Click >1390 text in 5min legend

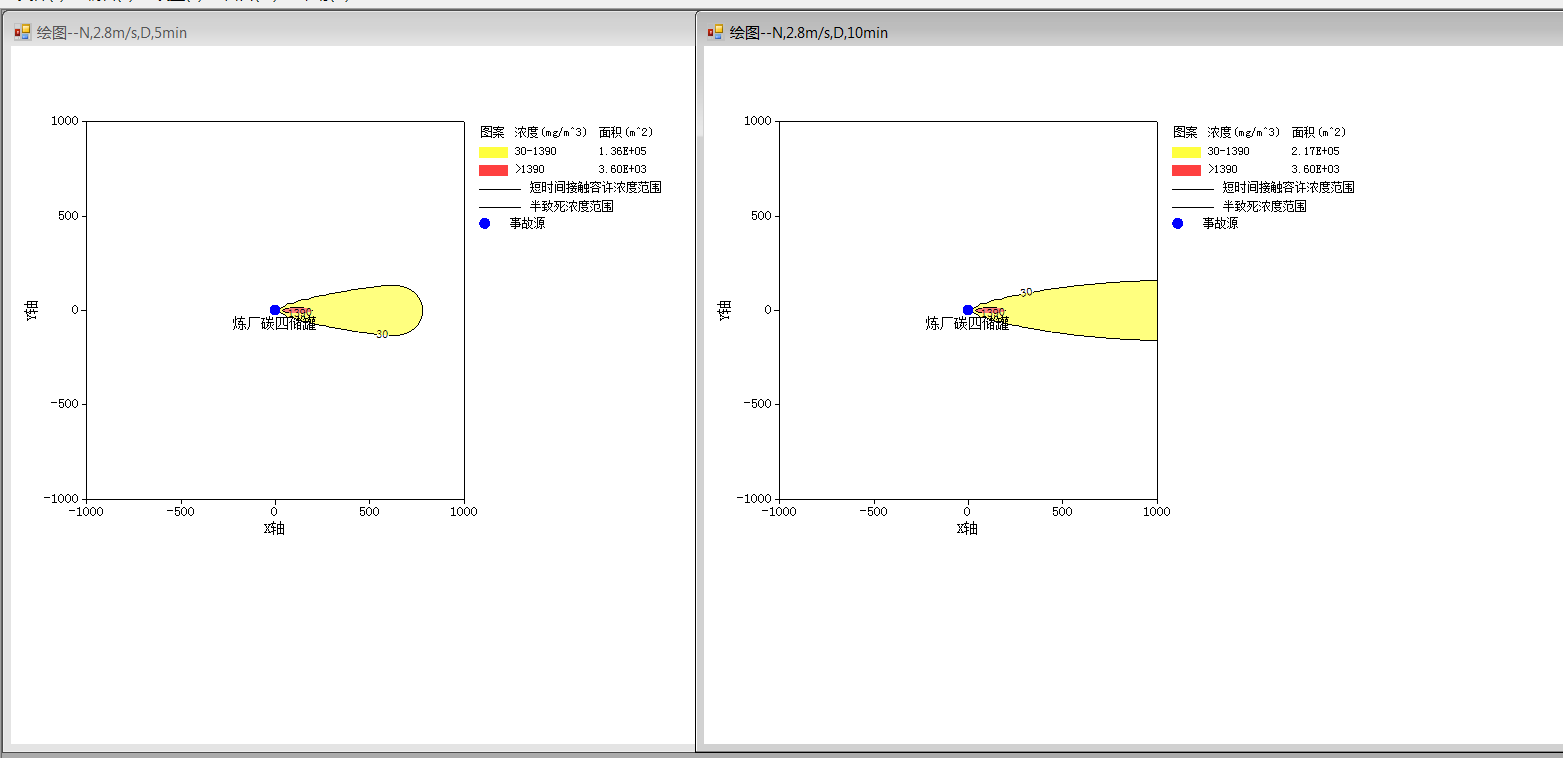529,169
